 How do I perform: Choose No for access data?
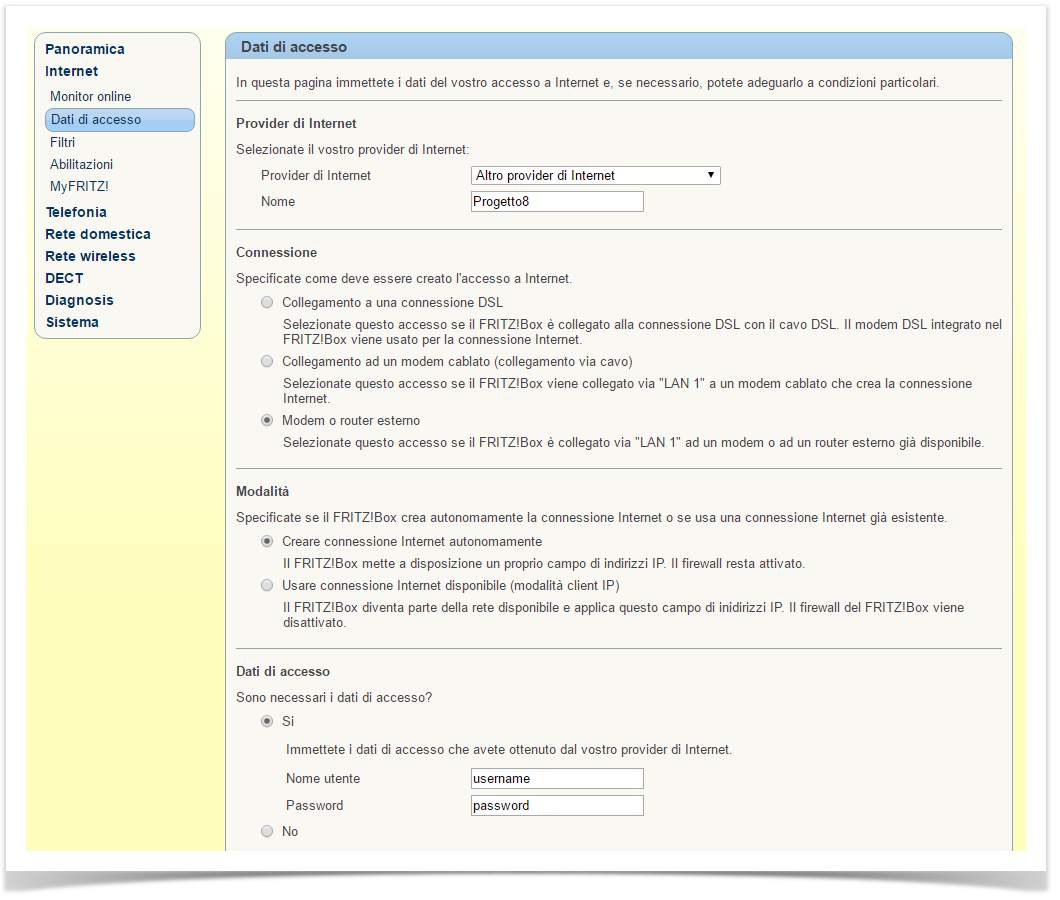coord(267,831)
